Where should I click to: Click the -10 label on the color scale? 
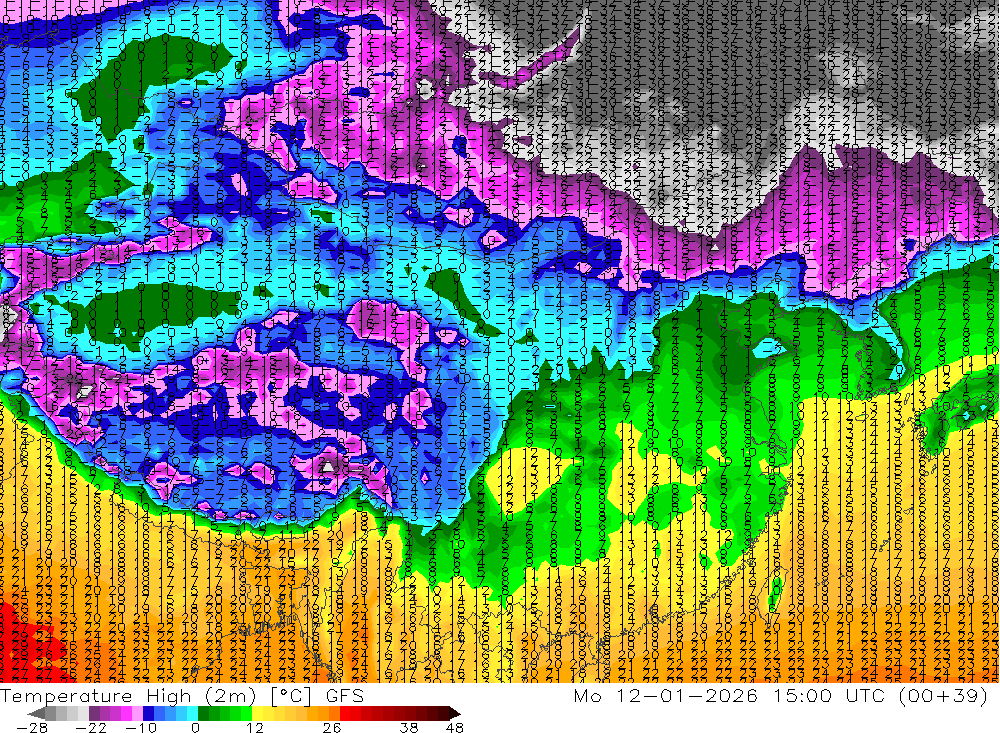[141, 728]
